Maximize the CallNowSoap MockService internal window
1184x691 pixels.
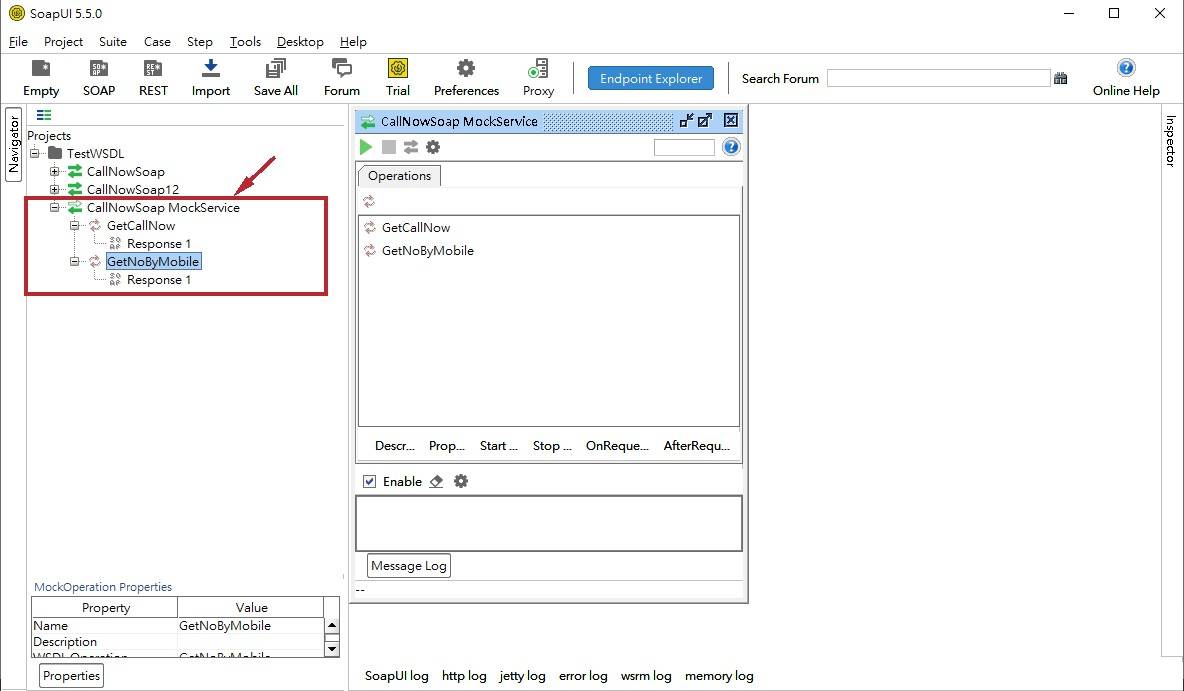tap(705, 121)
